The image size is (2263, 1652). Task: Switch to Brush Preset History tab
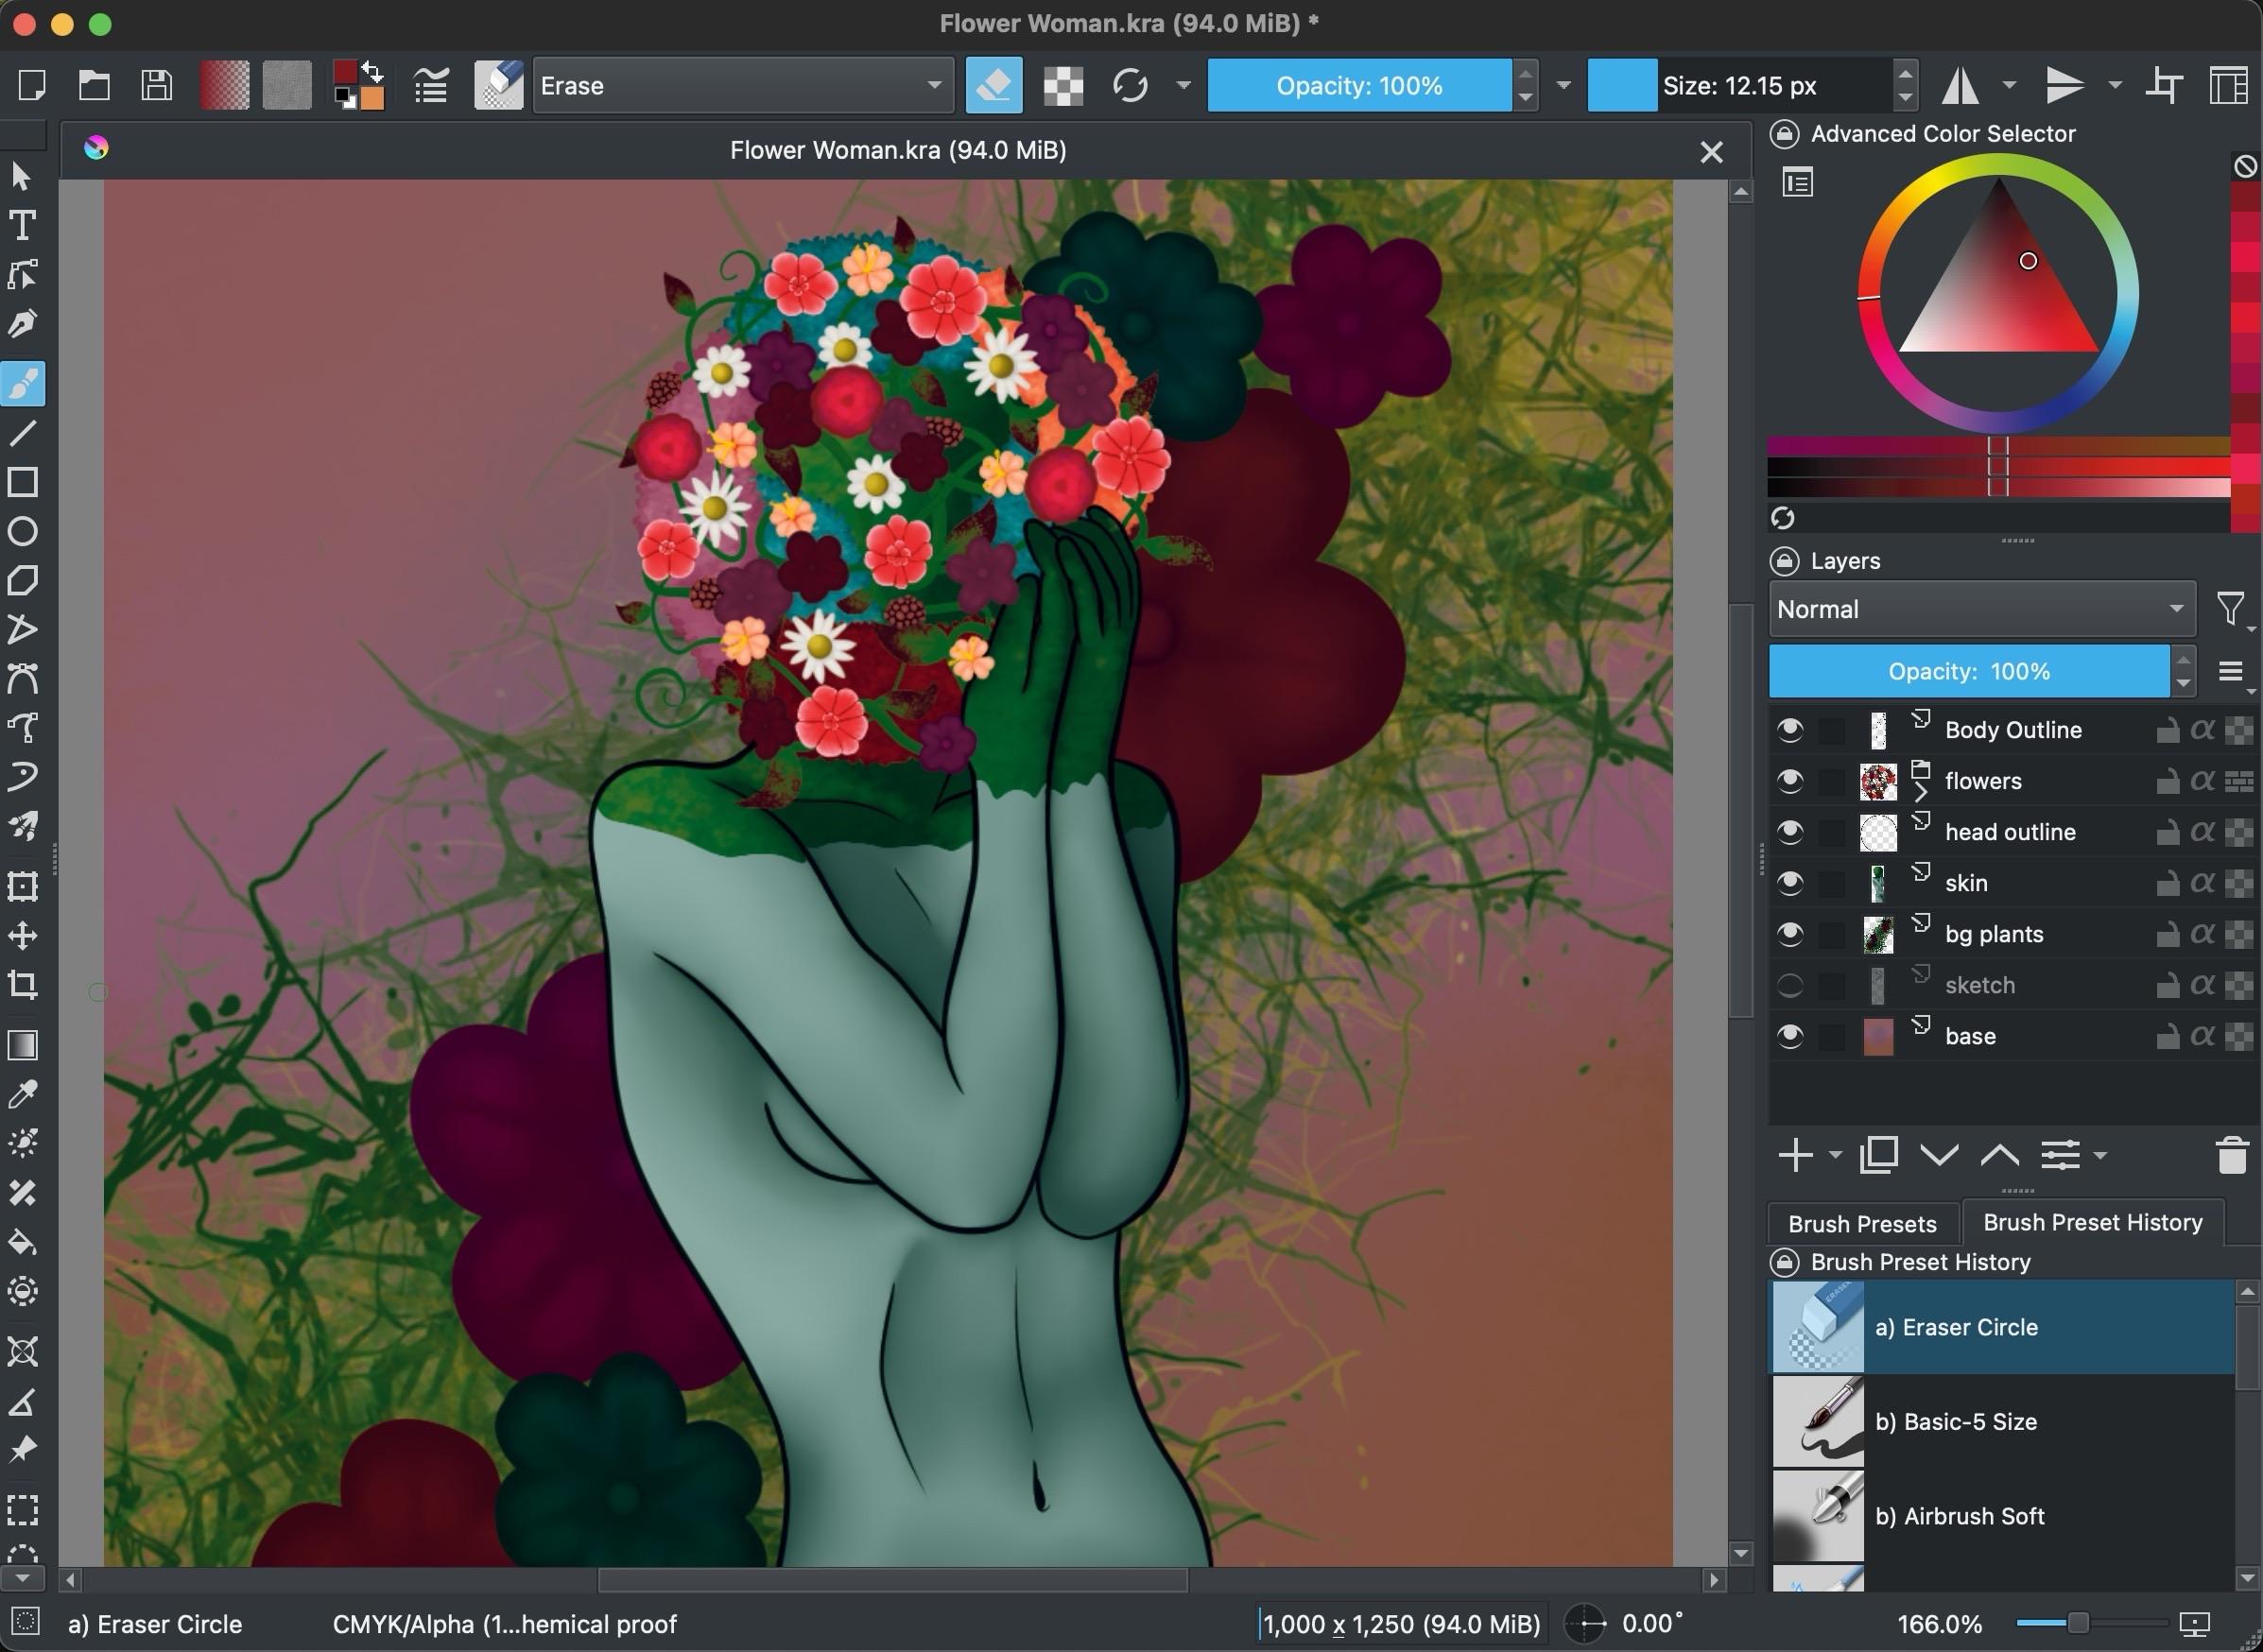pyautogui.click(x=2092, y=1223)
